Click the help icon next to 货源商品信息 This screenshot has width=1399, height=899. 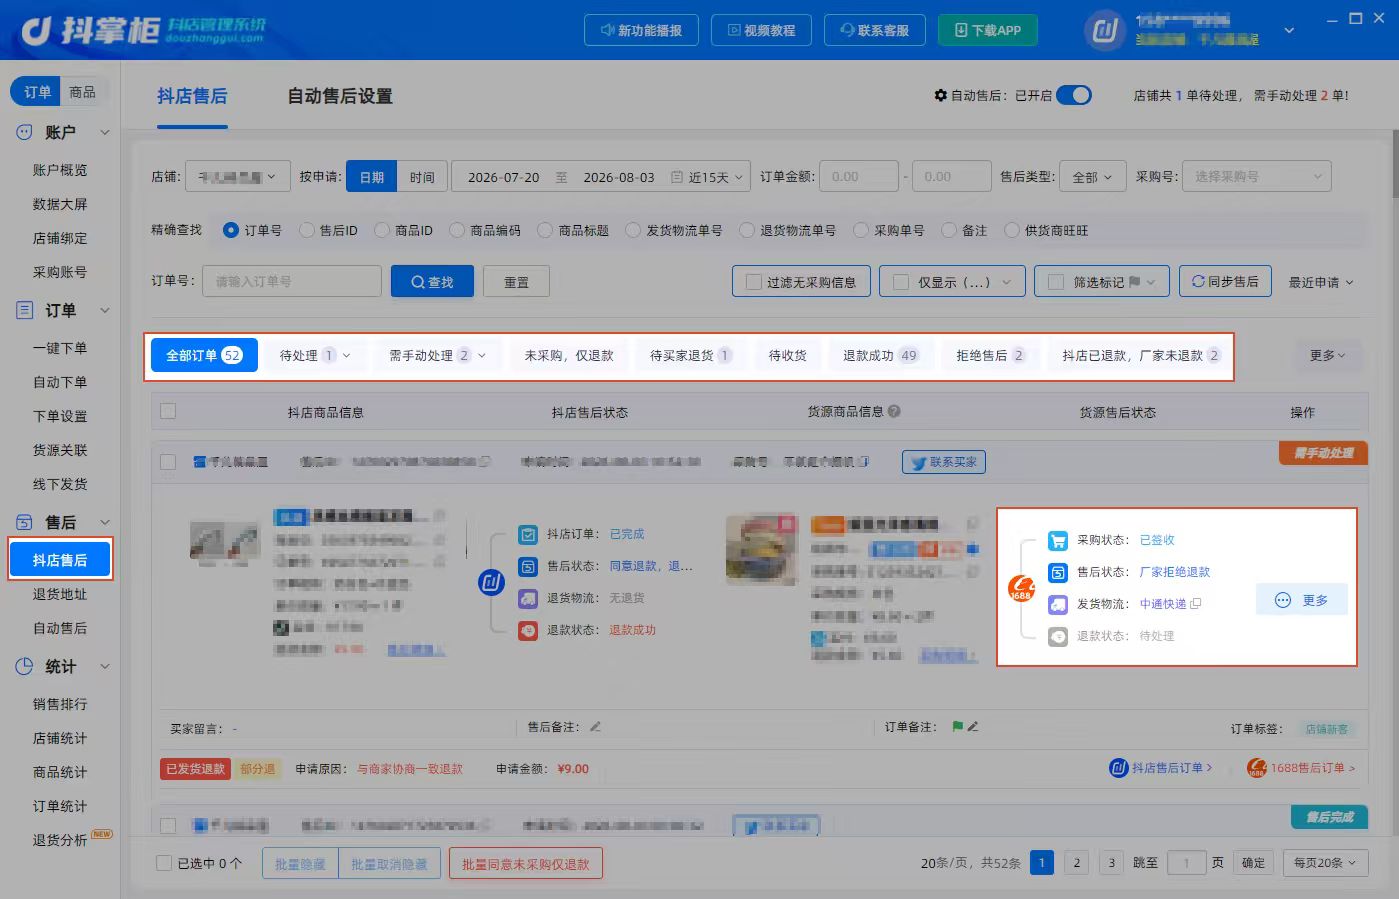[894, 411]
